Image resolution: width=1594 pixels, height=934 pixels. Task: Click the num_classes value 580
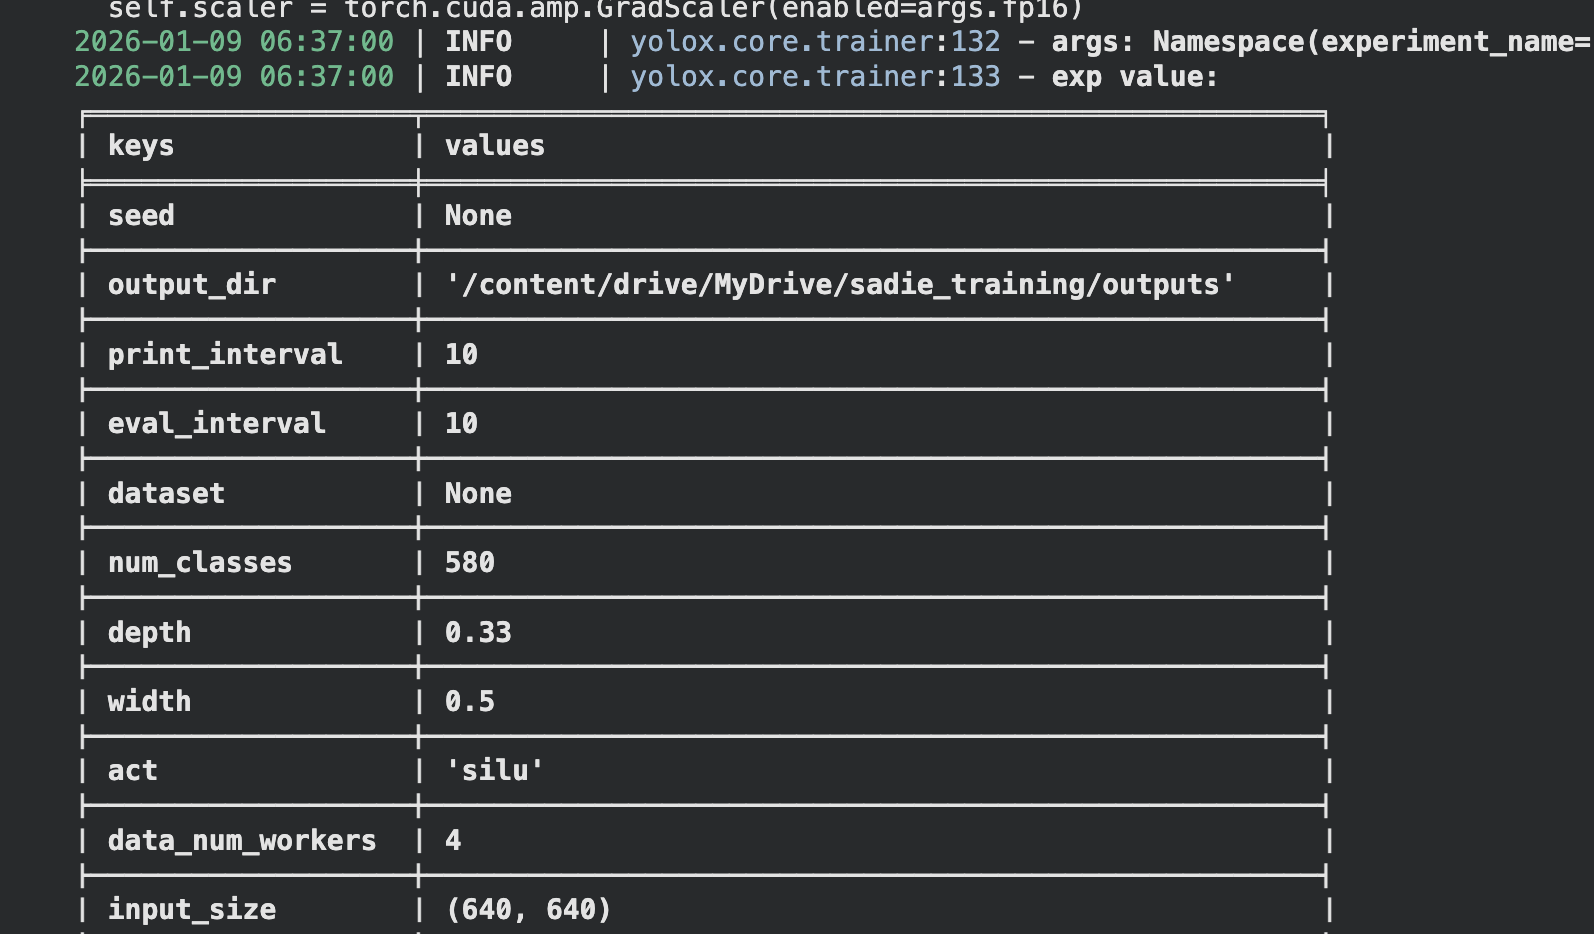[469, 563]
